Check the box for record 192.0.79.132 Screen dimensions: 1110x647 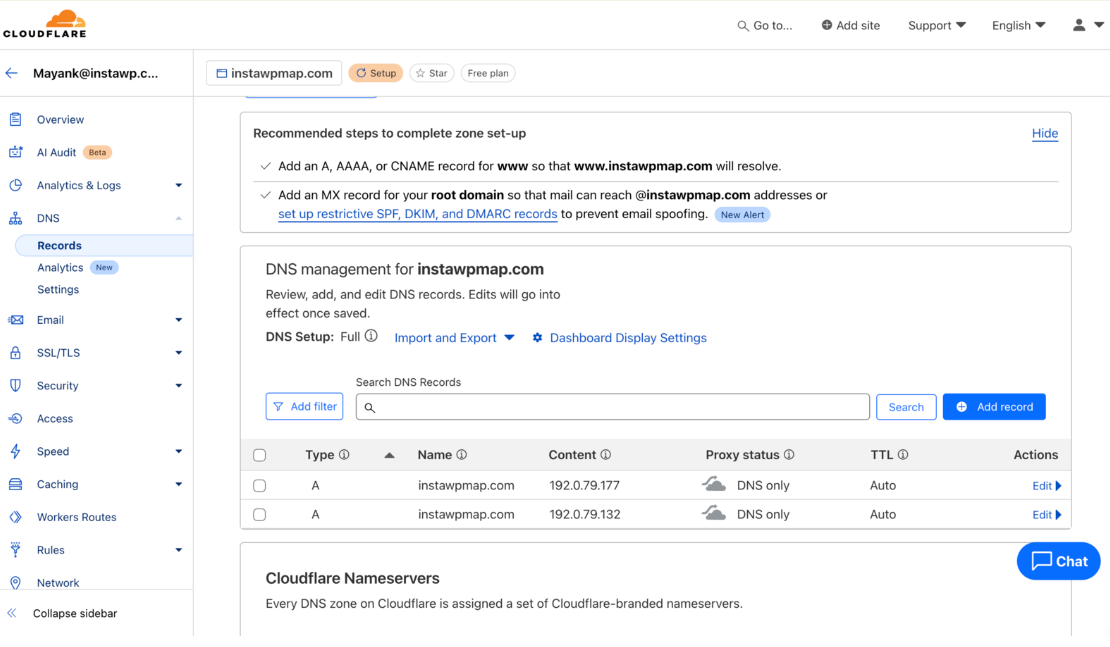coord(260,515)
